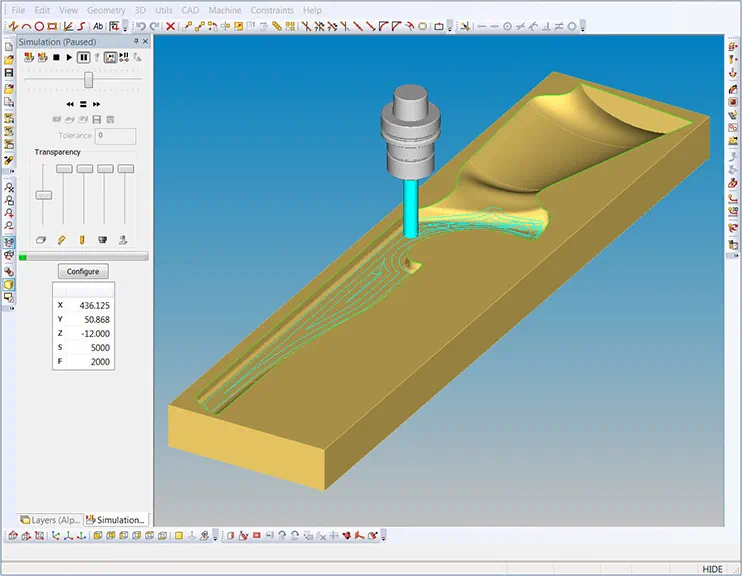Click the red X delete icon
The image size is (742, 576).
click(x=170, y=27)
